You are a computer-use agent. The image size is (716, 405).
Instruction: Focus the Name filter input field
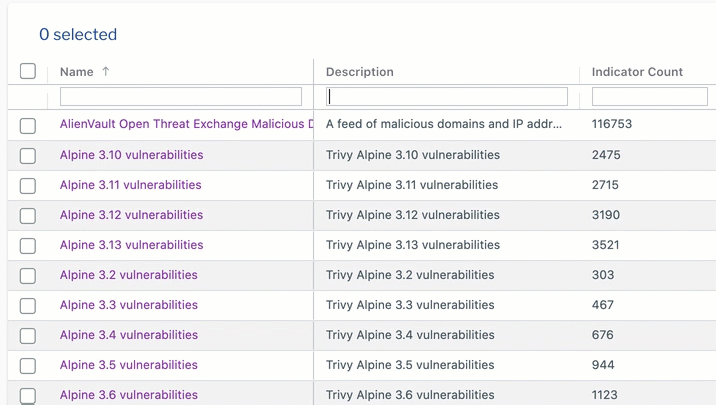pyautogui.click(x=181, y=96)
